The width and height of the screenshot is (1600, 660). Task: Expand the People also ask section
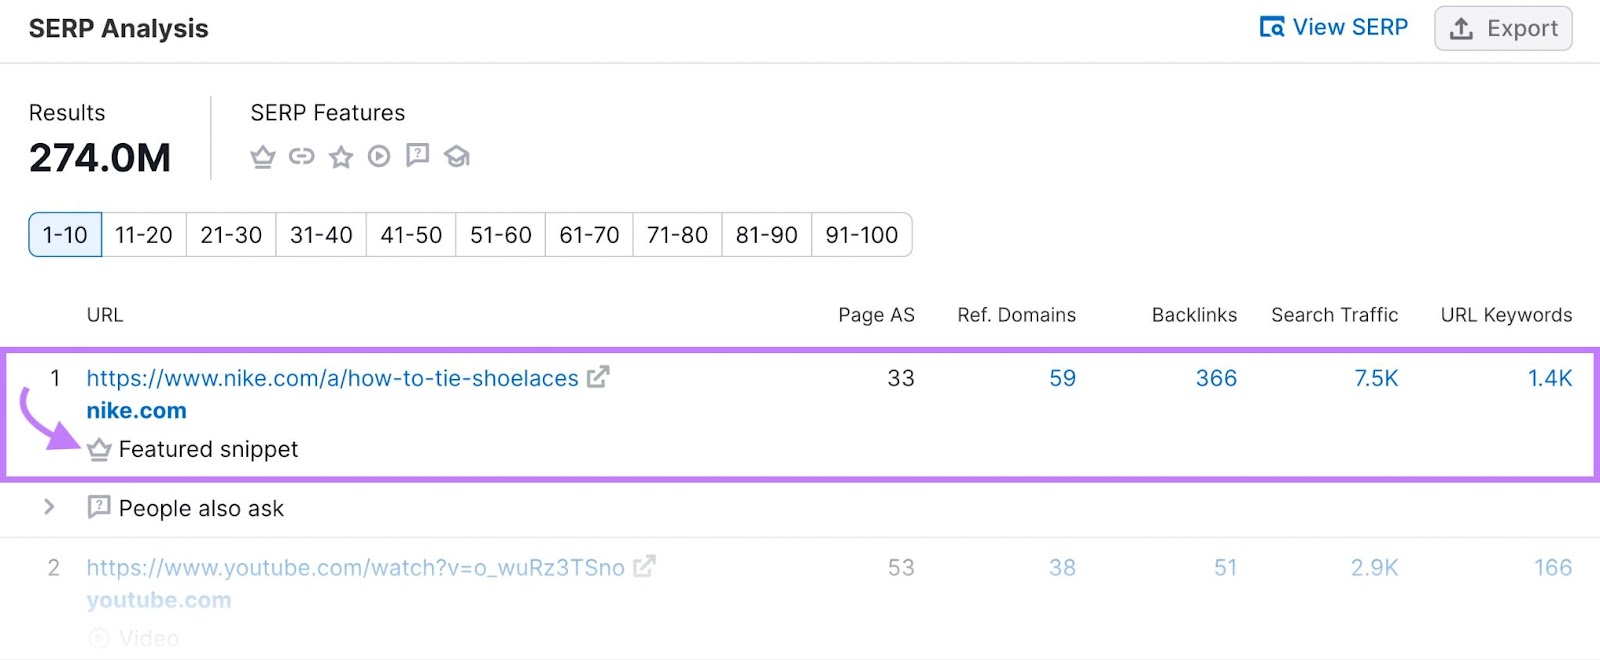pyautogui.click(x=48, y=508)
